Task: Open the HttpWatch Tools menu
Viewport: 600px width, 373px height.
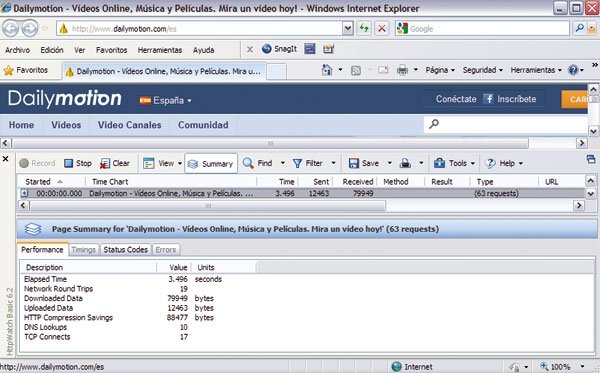Action: point(454,163)
